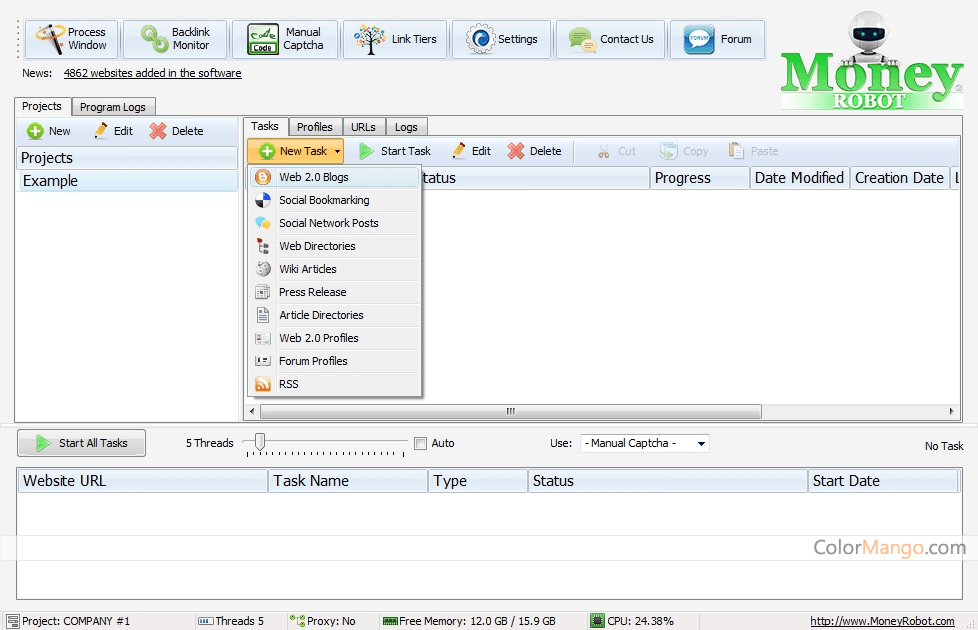Image resolution: width=978 pixels, height=630 pixels.
Task: Open the Forum icon
Action: [699, 39]
